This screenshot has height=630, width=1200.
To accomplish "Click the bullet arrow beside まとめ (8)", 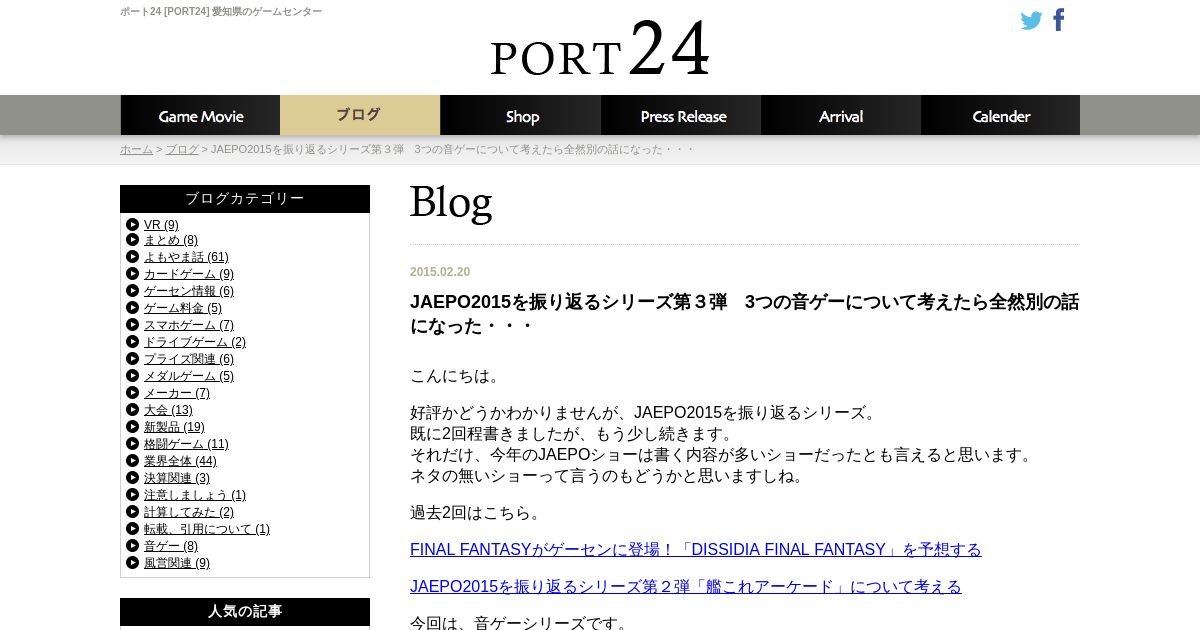I will [x=132, y=240].
